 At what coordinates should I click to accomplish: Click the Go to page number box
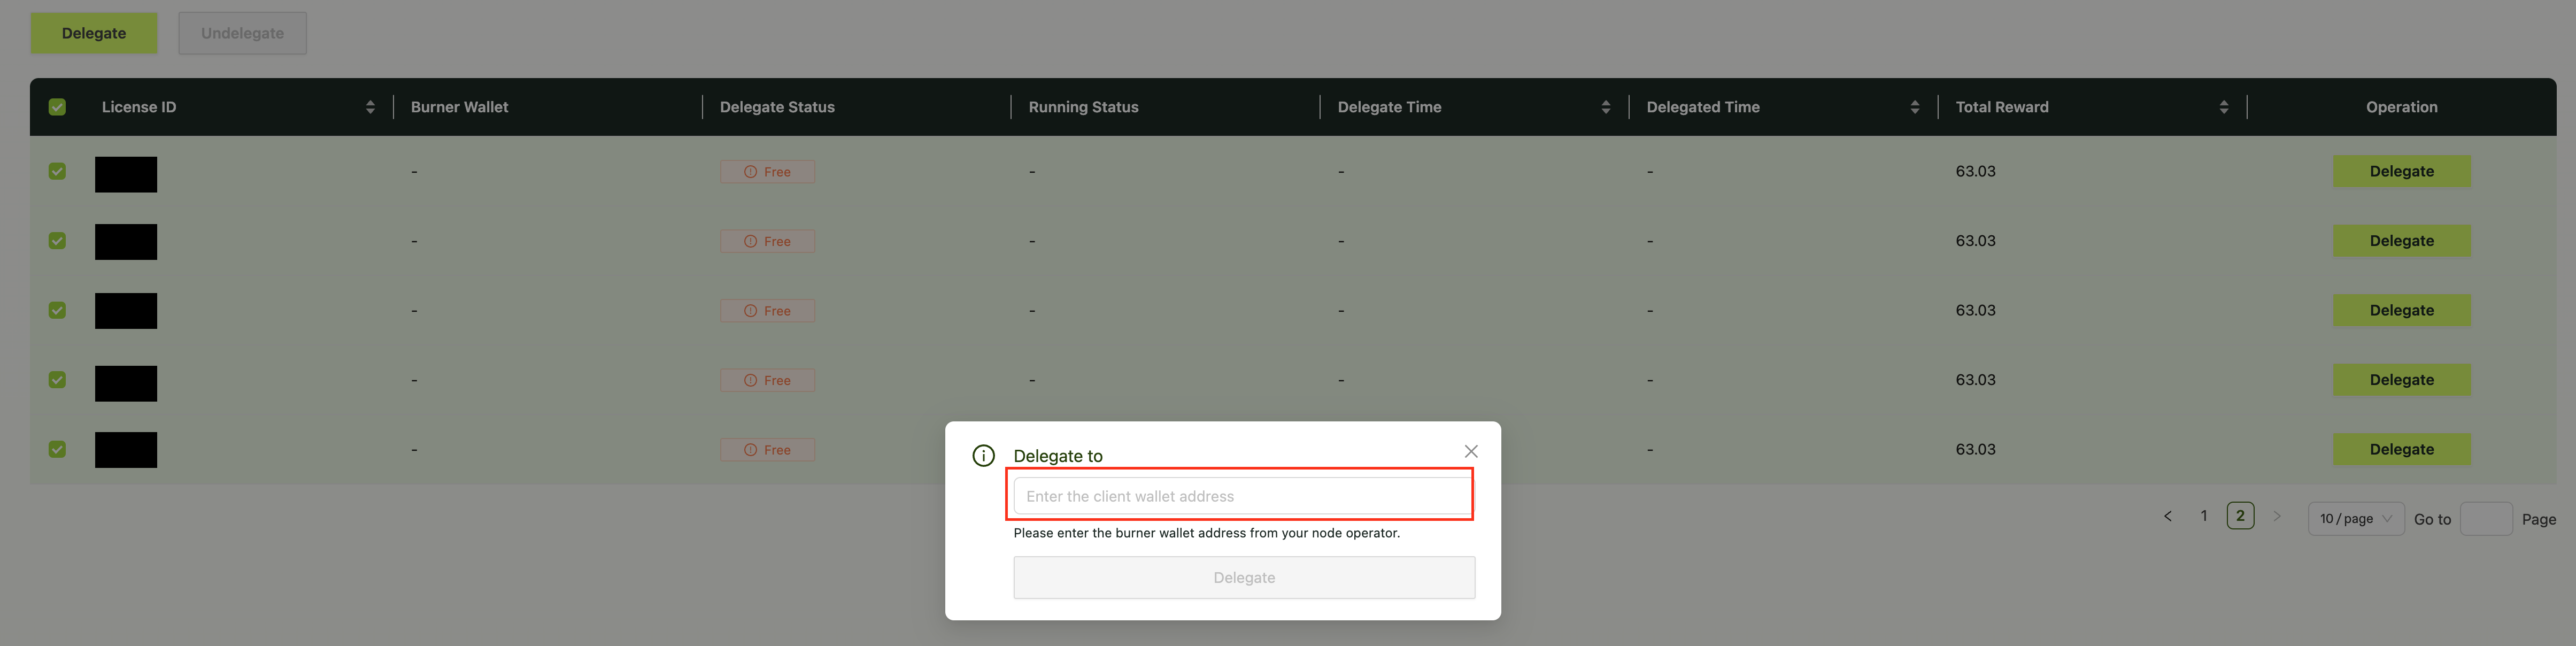point(2485,519)
